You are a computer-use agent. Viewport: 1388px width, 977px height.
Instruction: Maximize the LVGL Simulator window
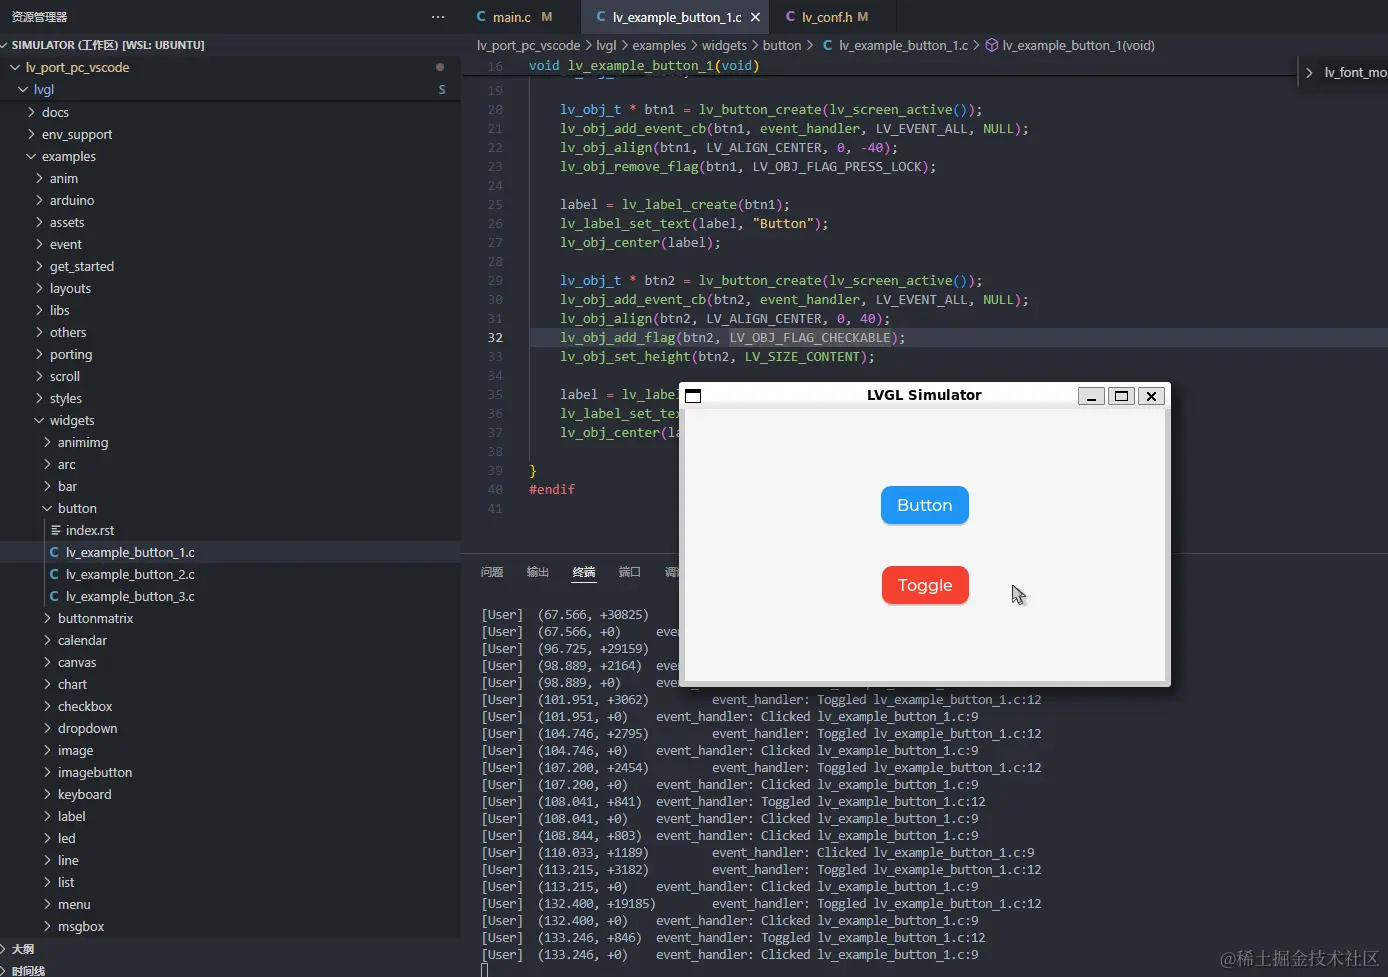pos(1121,396)
